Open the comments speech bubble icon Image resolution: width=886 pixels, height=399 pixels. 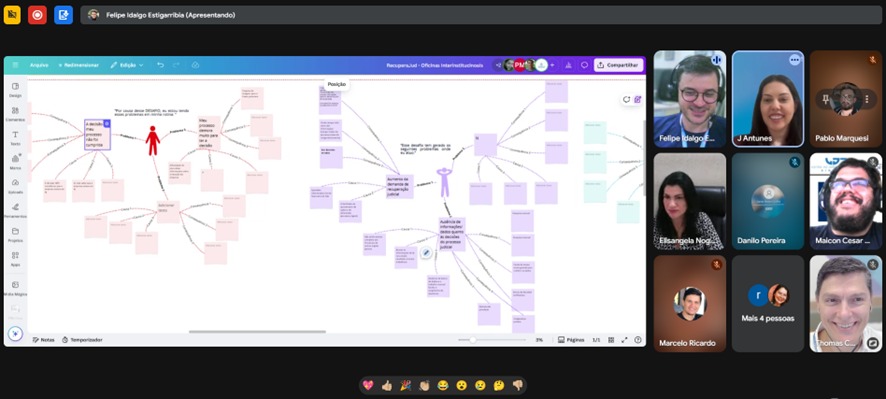click(584, 65)
